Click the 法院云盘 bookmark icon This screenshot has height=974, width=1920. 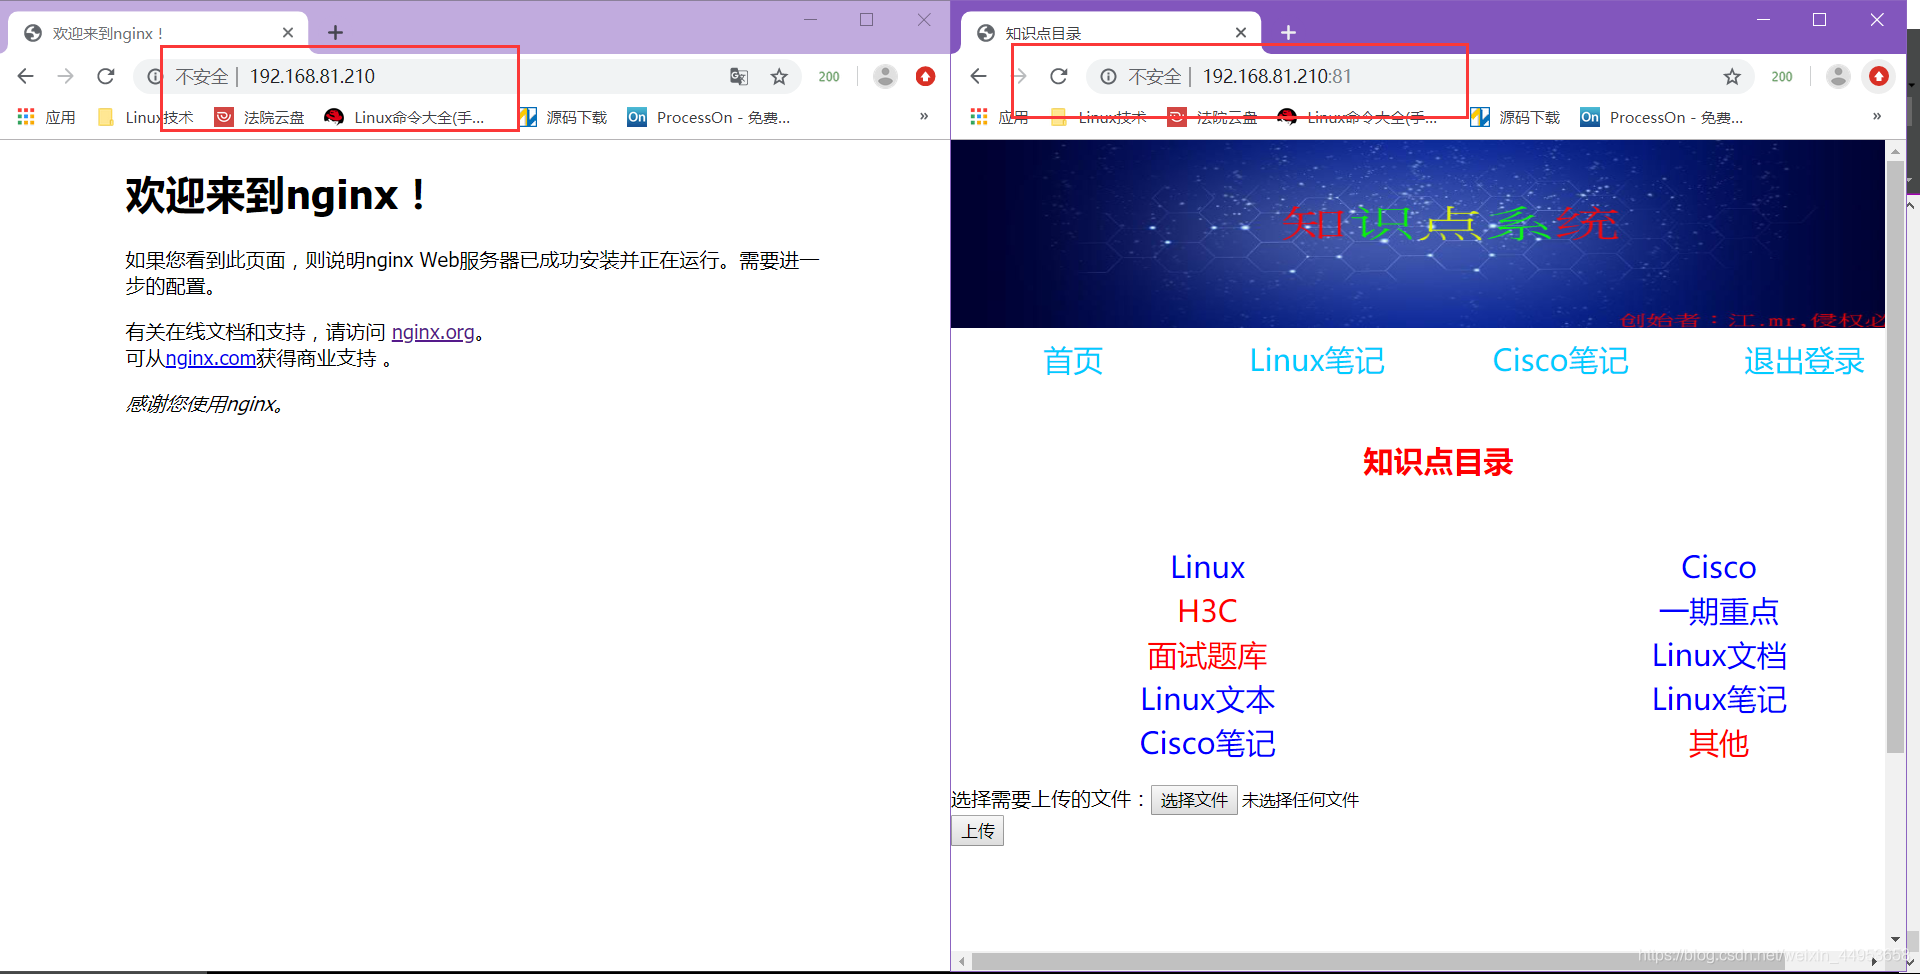click(x=223, y=117)
